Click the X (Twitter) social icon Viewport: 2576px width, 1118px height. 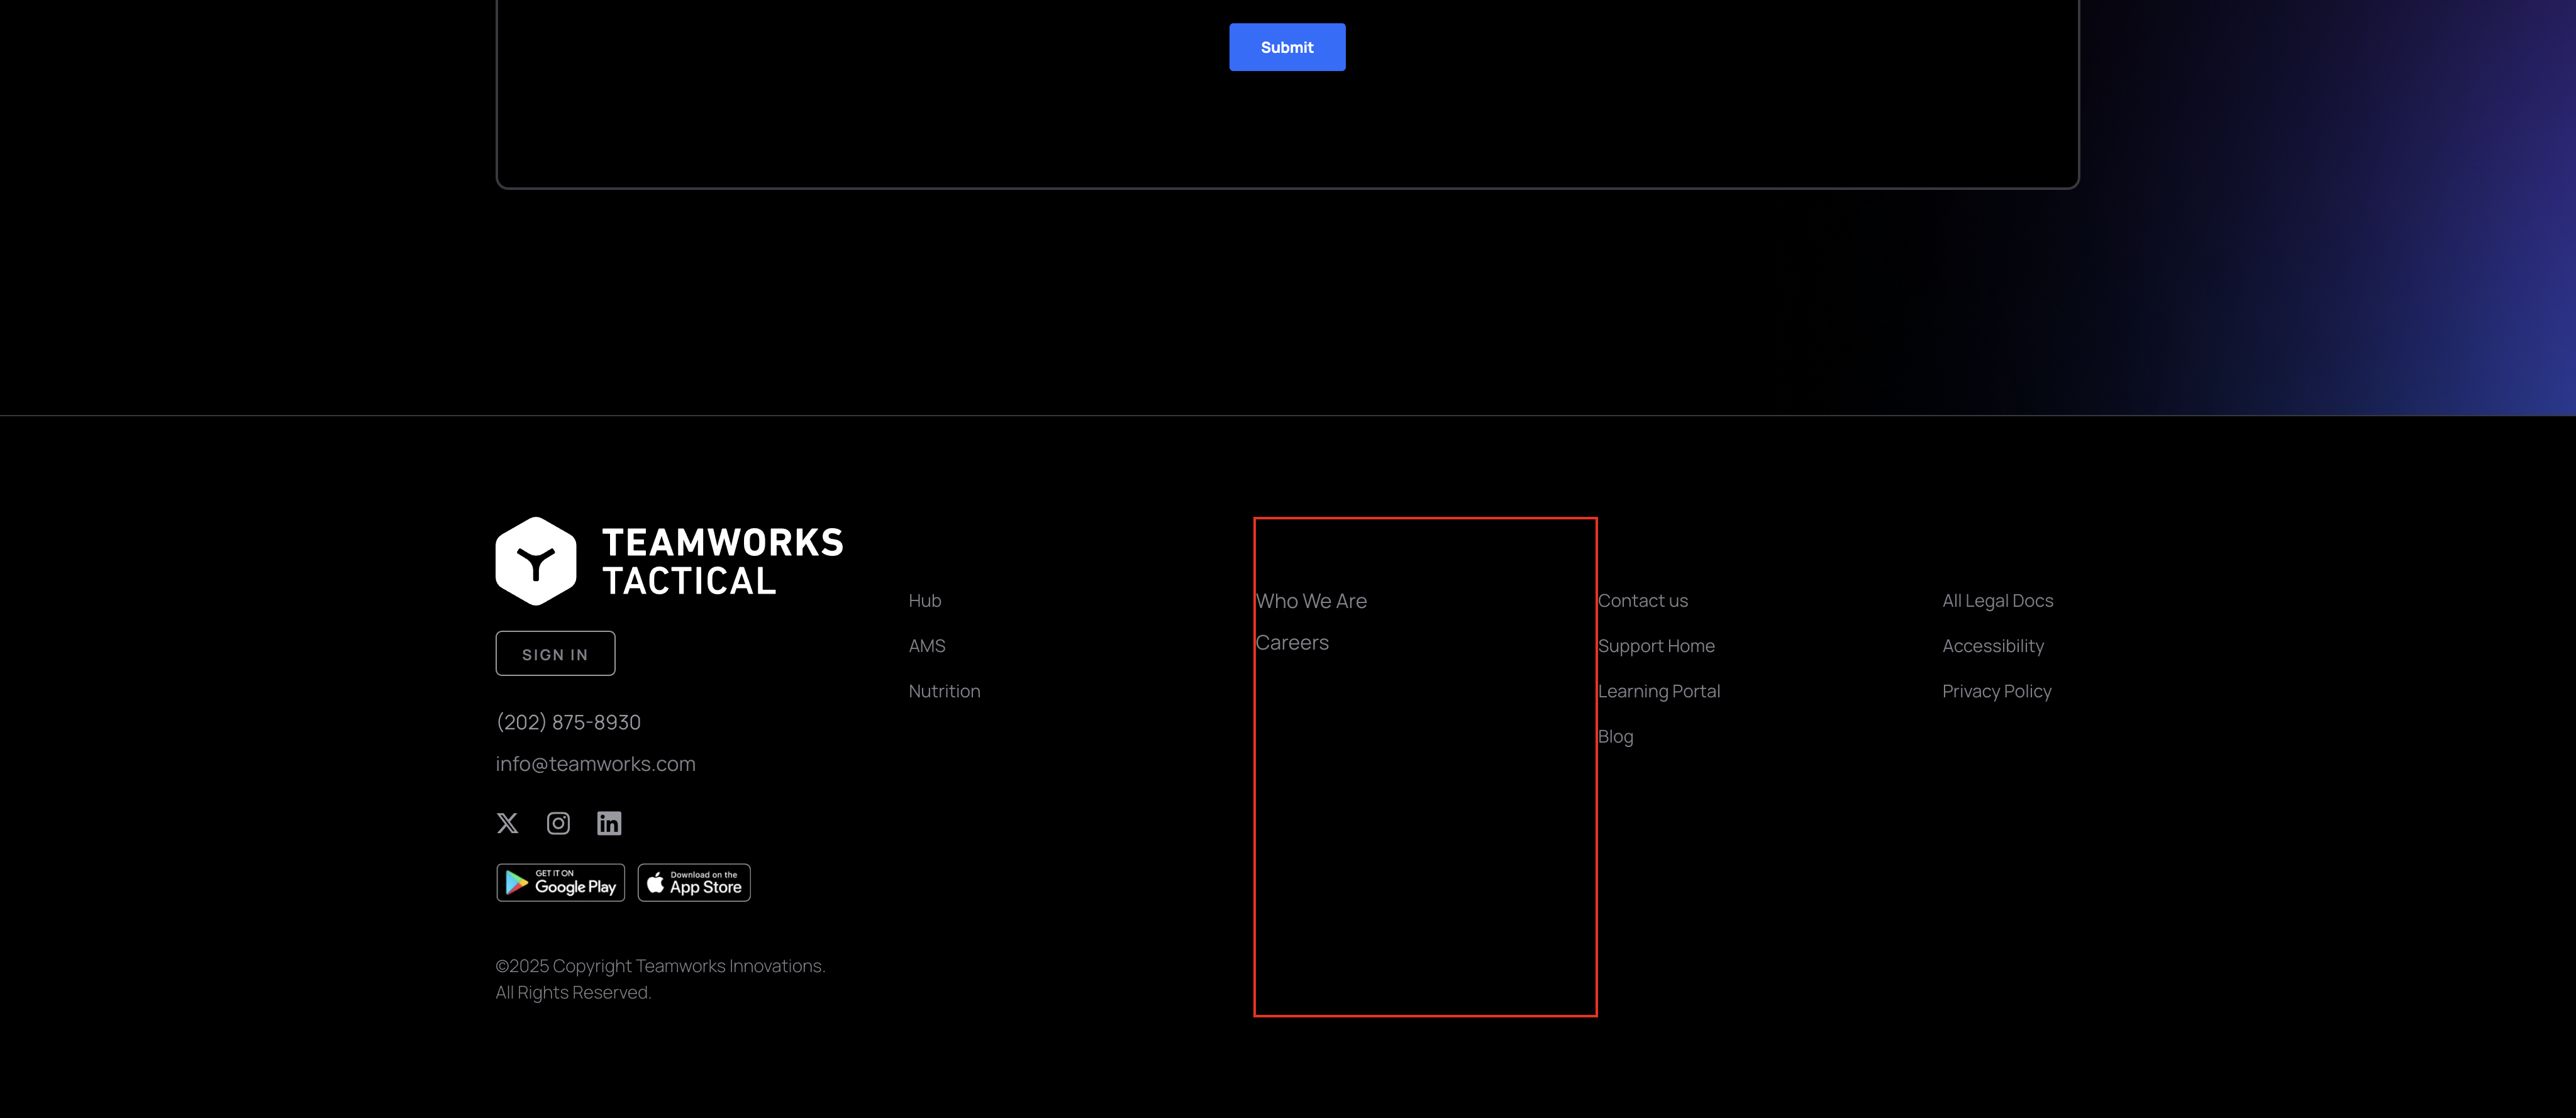tap(507, 823)
